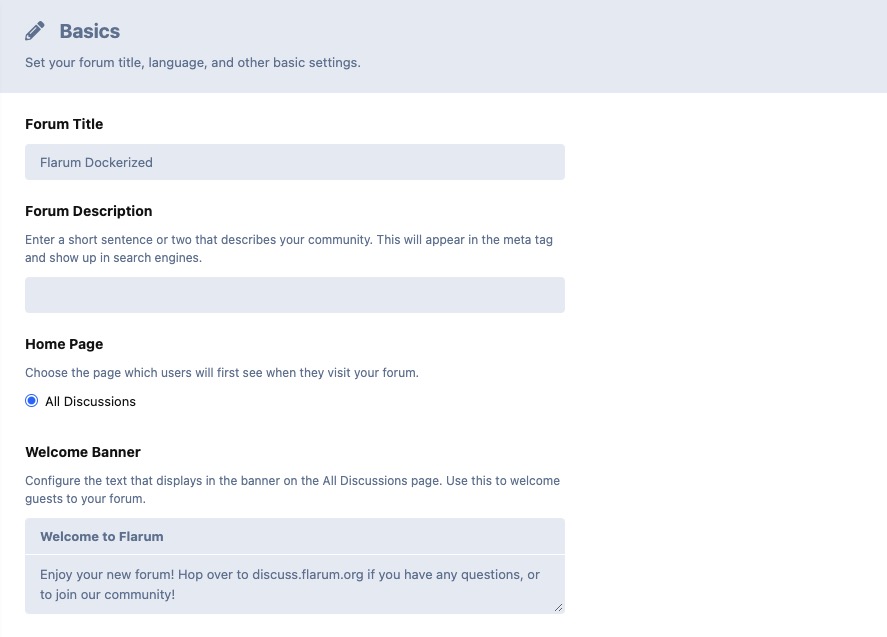This screenshot has width=887, height=637.
Task: Click the Forum Description help text
Action: (x=288, y=249)
